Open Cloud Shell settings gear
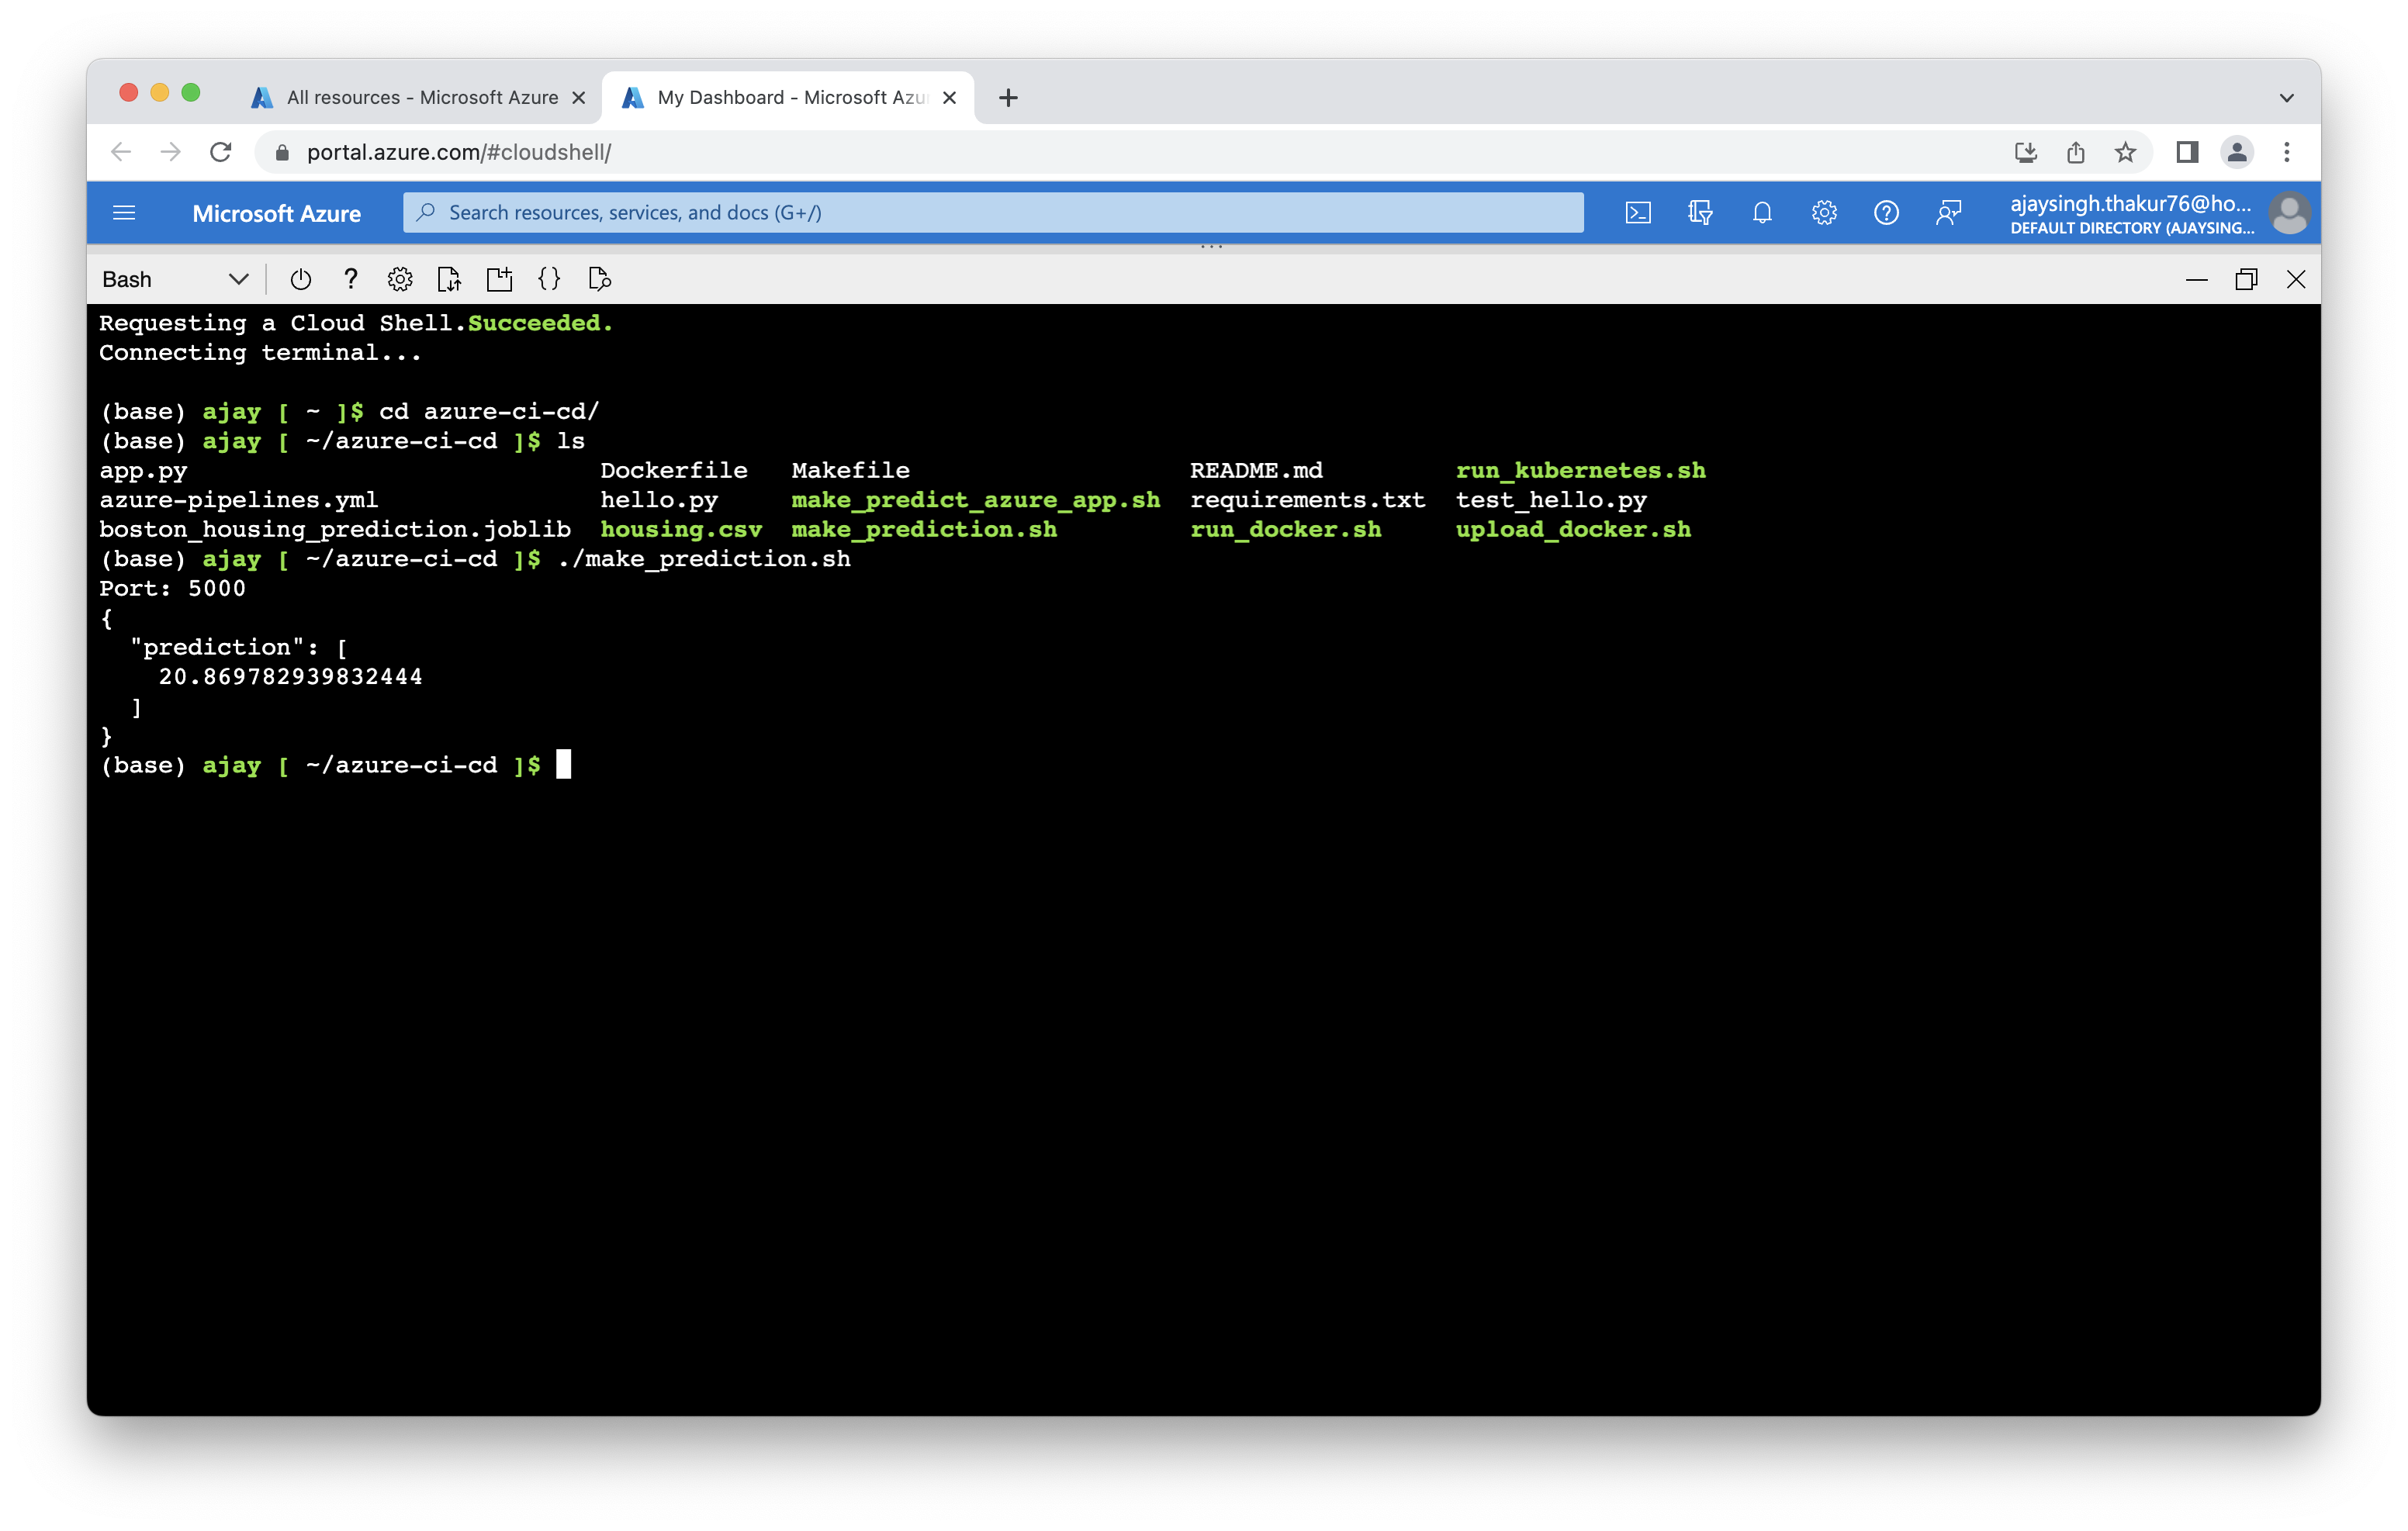Image resolution: width=2408 pixels, height=1531 pixels. point(400,280)
